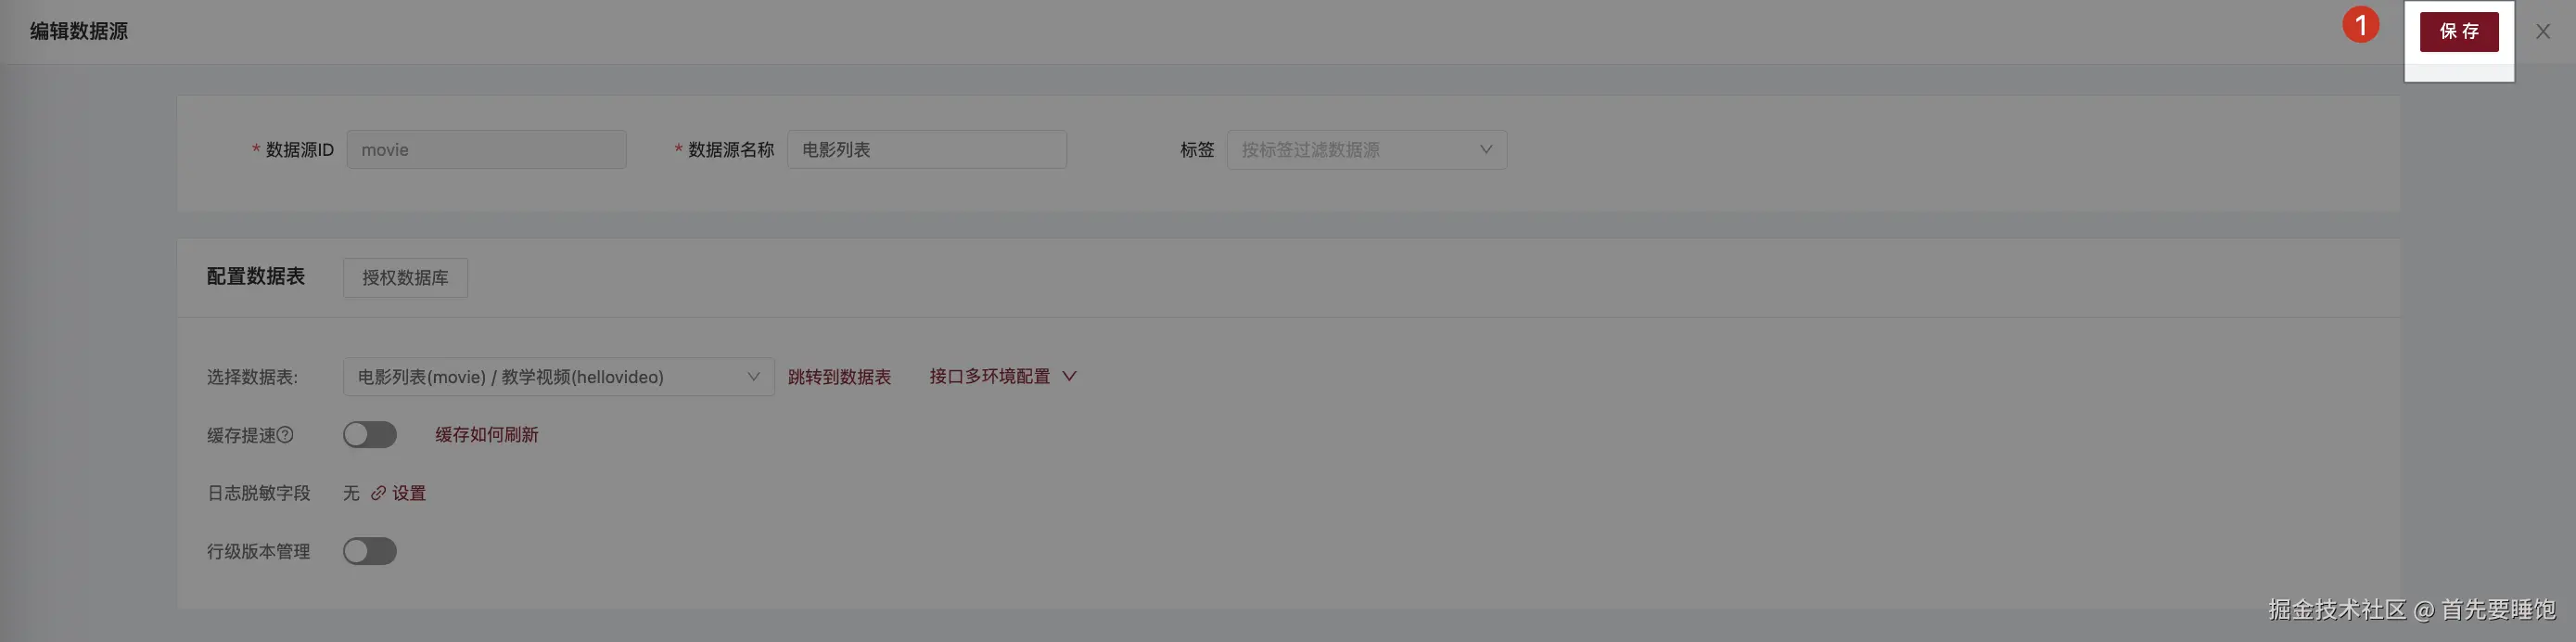The image size is (2576, 642).
Task: Click the 配置数据表 section heading
Action: (256, 277)
